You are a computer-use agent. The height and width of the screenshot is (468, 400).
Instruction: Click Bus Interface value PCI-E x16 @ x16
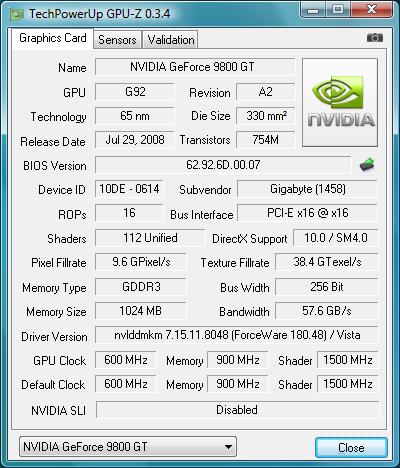coord(307,213)
